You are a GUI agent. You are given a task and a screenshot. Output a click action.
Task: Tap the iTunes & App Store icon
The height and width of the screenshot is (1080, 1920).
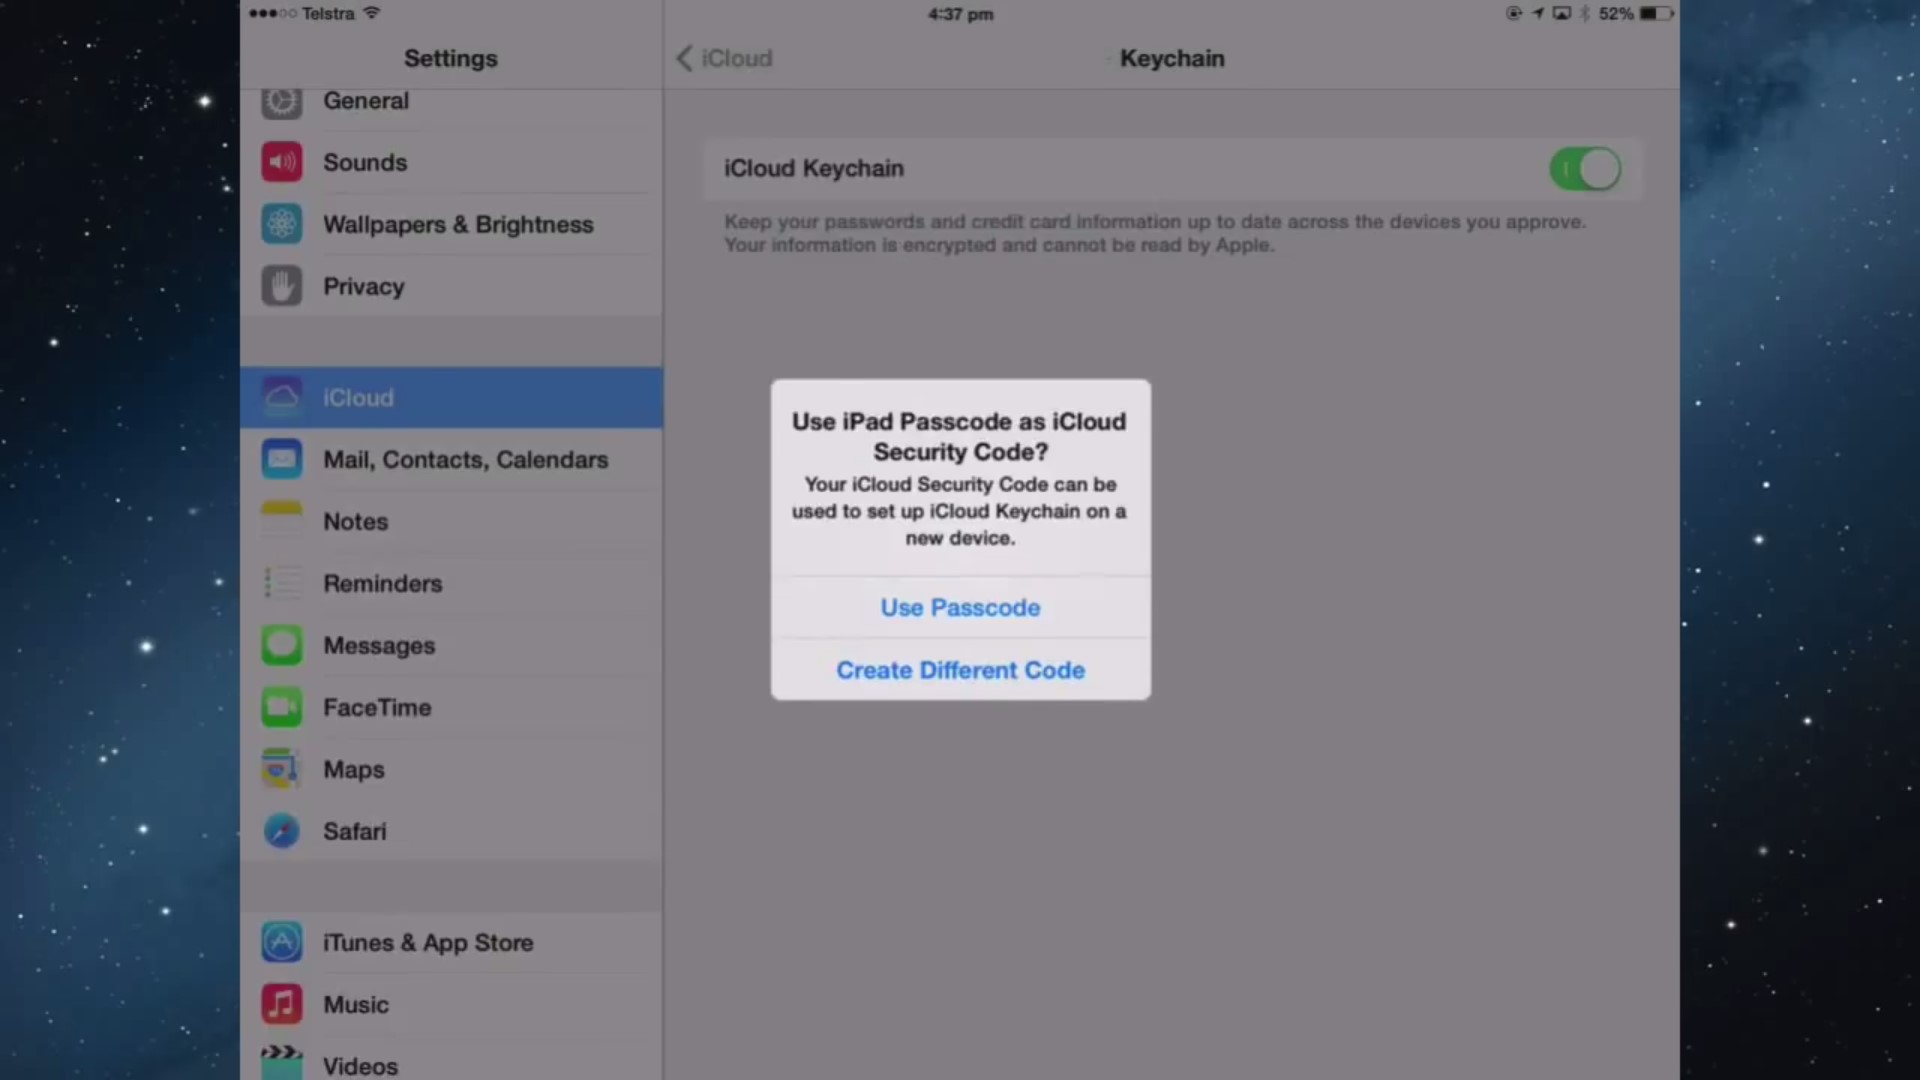tap(282, 942)
